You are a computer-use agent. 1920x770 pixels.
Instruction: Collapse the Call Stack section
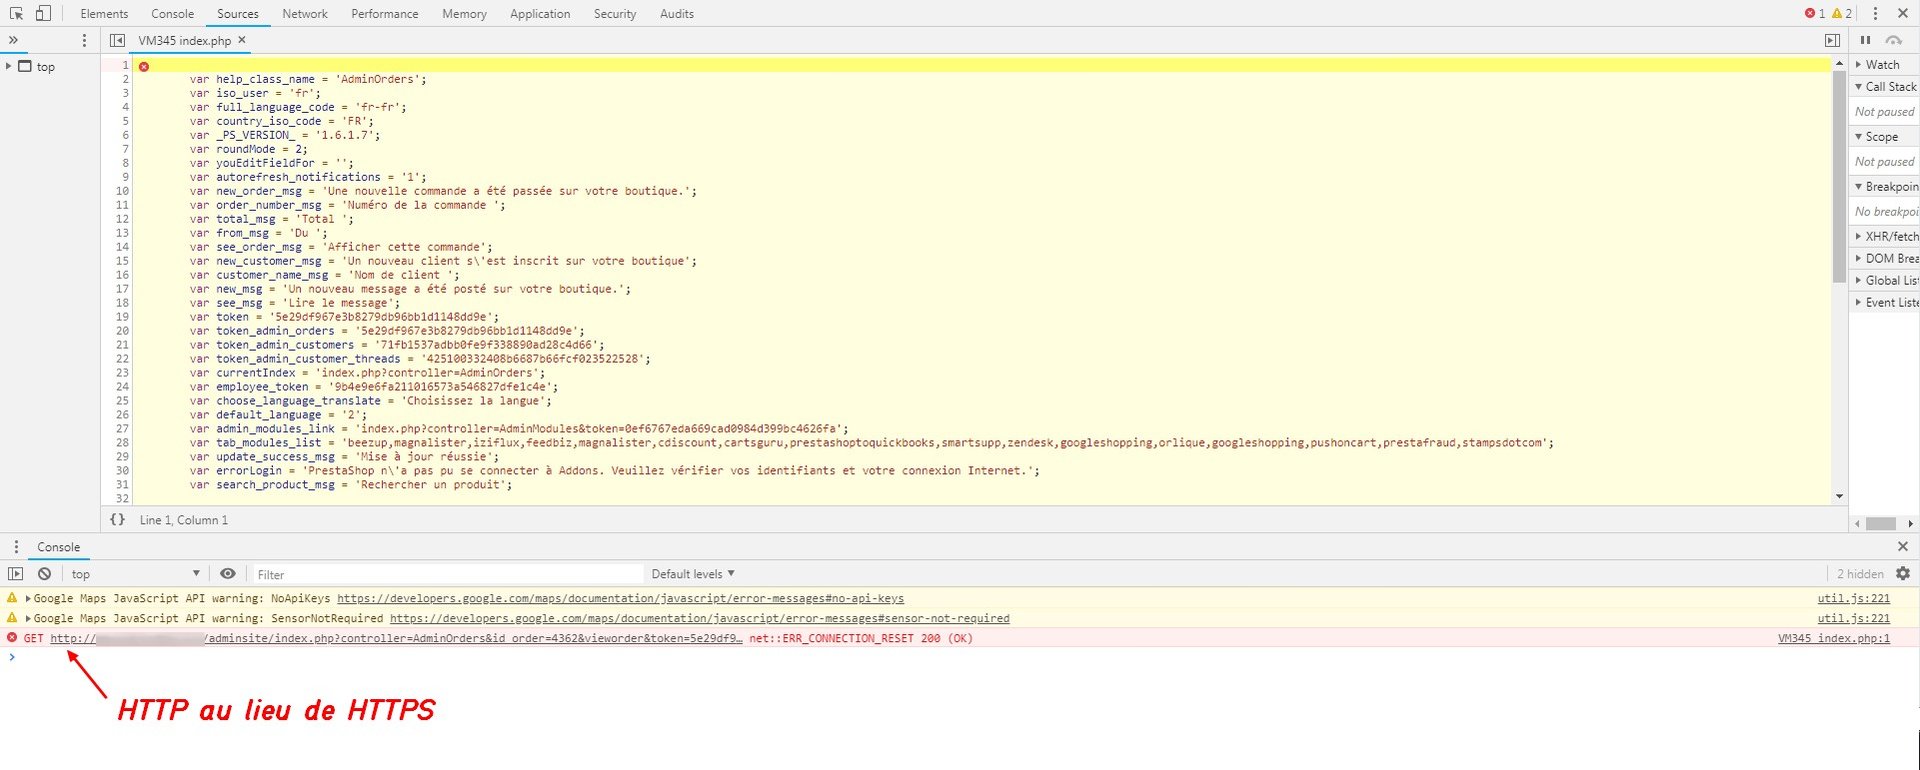(x=1884, y=86)
